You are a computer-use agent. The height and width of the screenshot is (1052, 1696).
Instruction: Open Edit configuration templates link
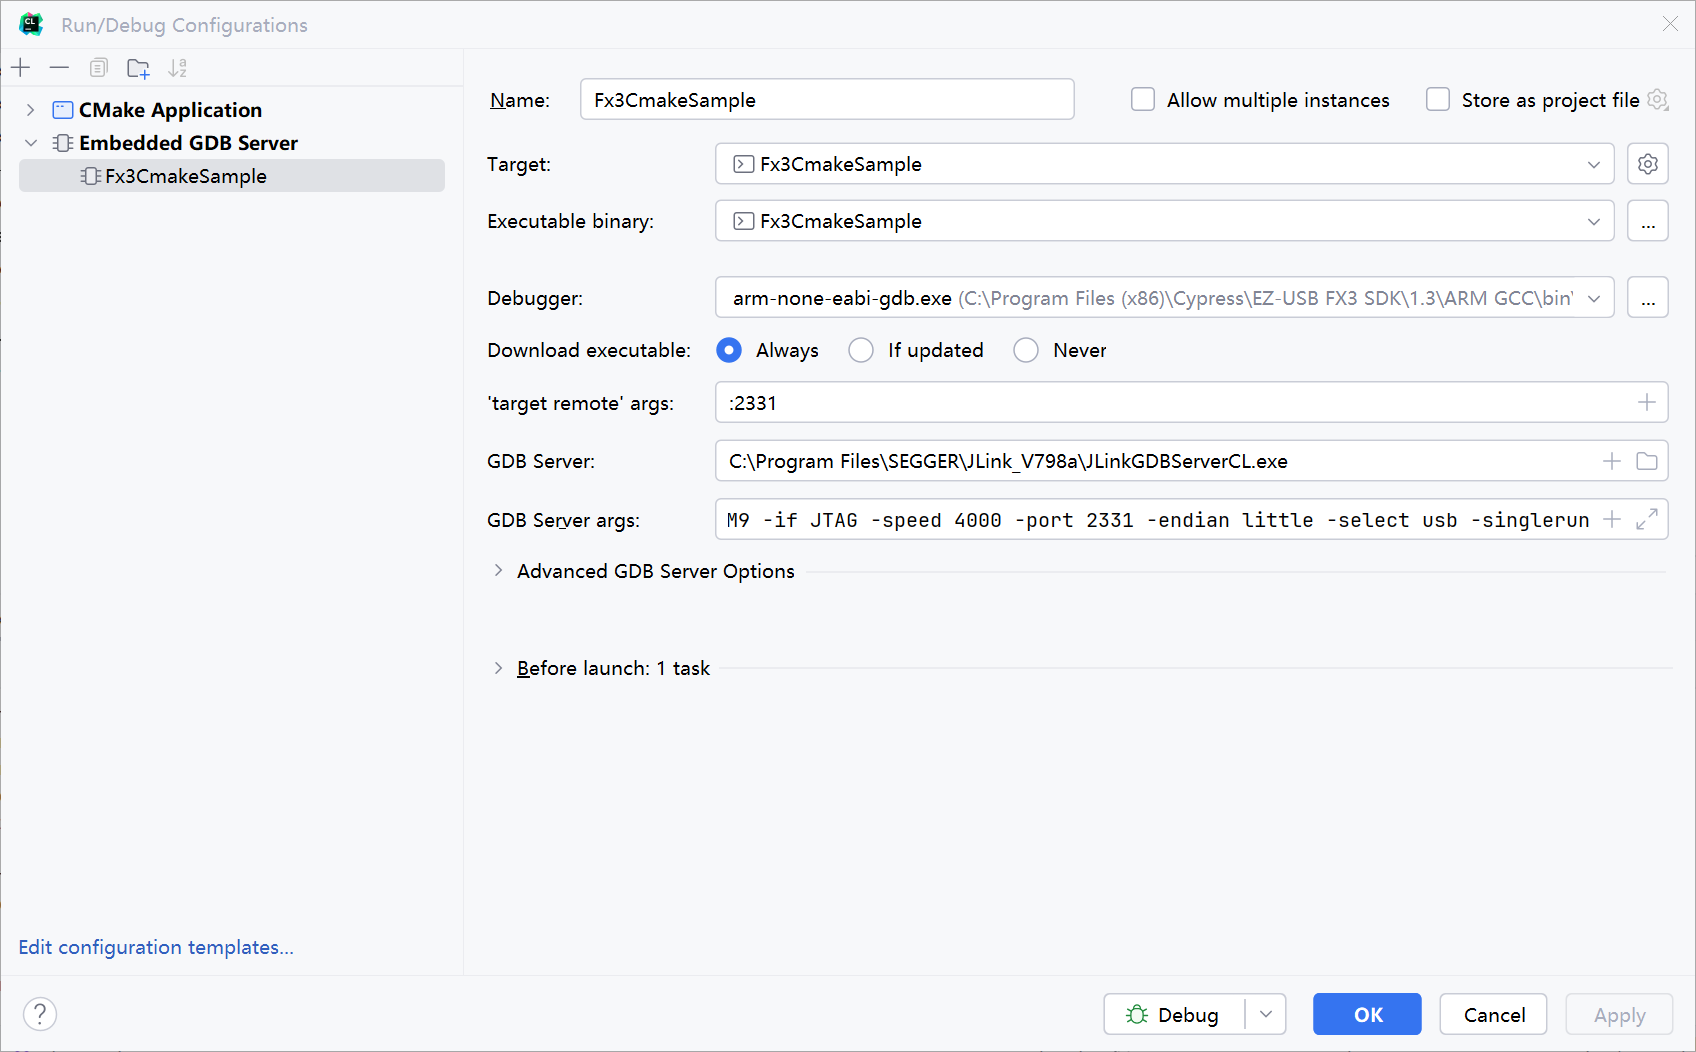click(x=155, y=947)
